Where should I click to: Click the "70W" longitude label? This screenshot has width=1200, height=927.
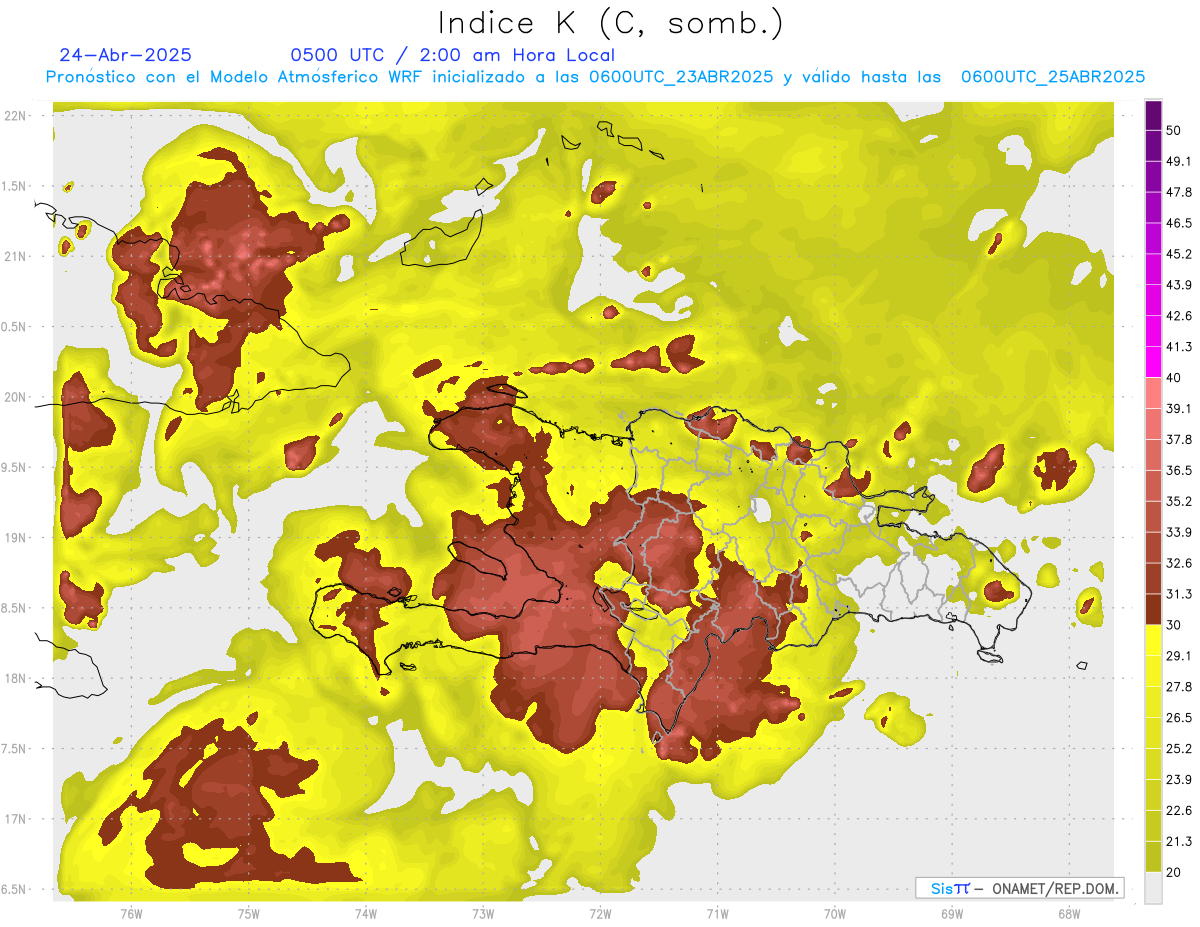pyautogui.click(x=835, y=913)
